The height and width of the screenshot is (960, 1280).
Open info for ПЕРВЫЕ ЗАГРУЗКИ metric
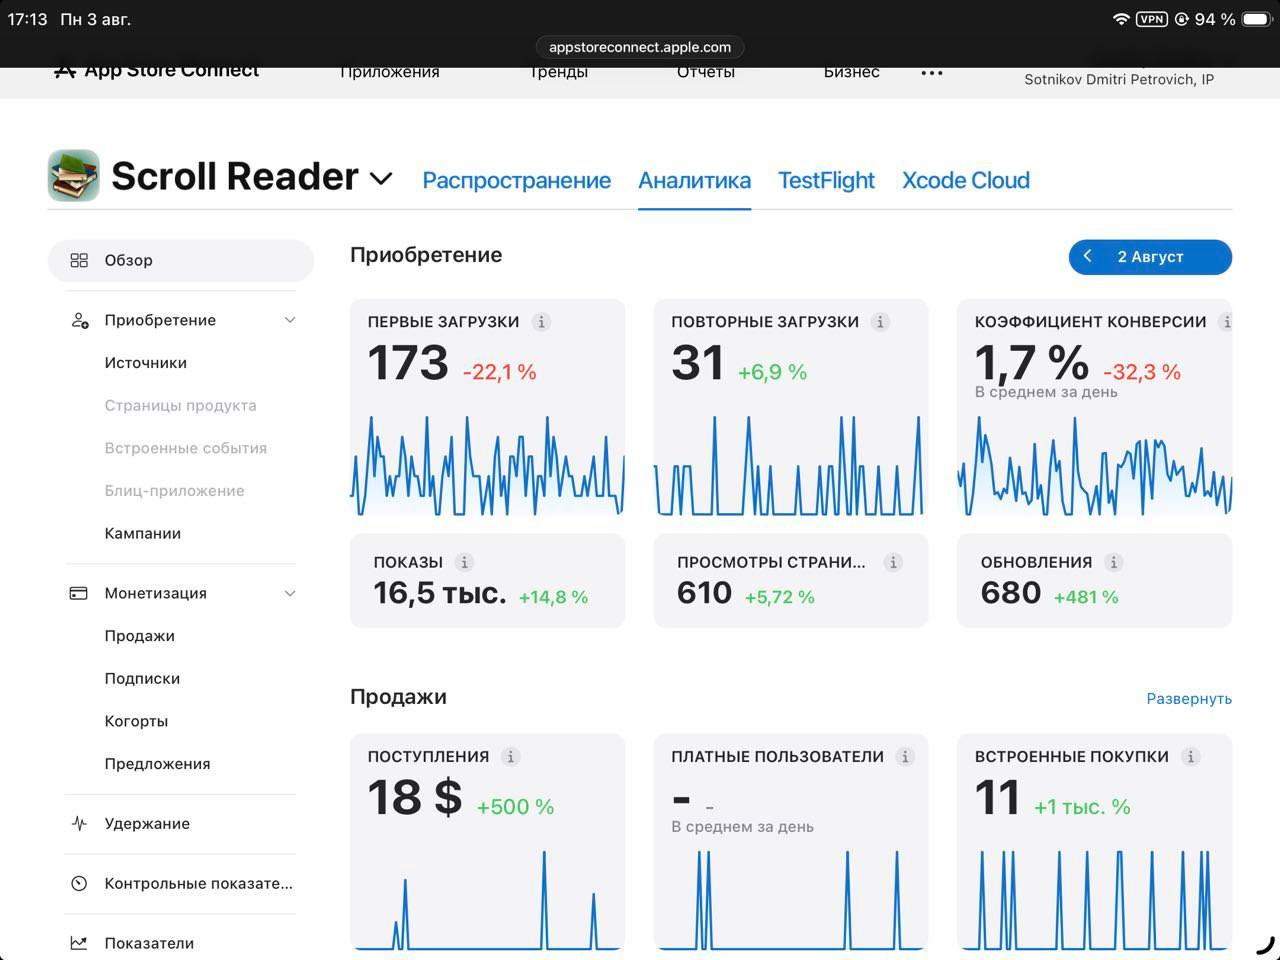(541, 322)
